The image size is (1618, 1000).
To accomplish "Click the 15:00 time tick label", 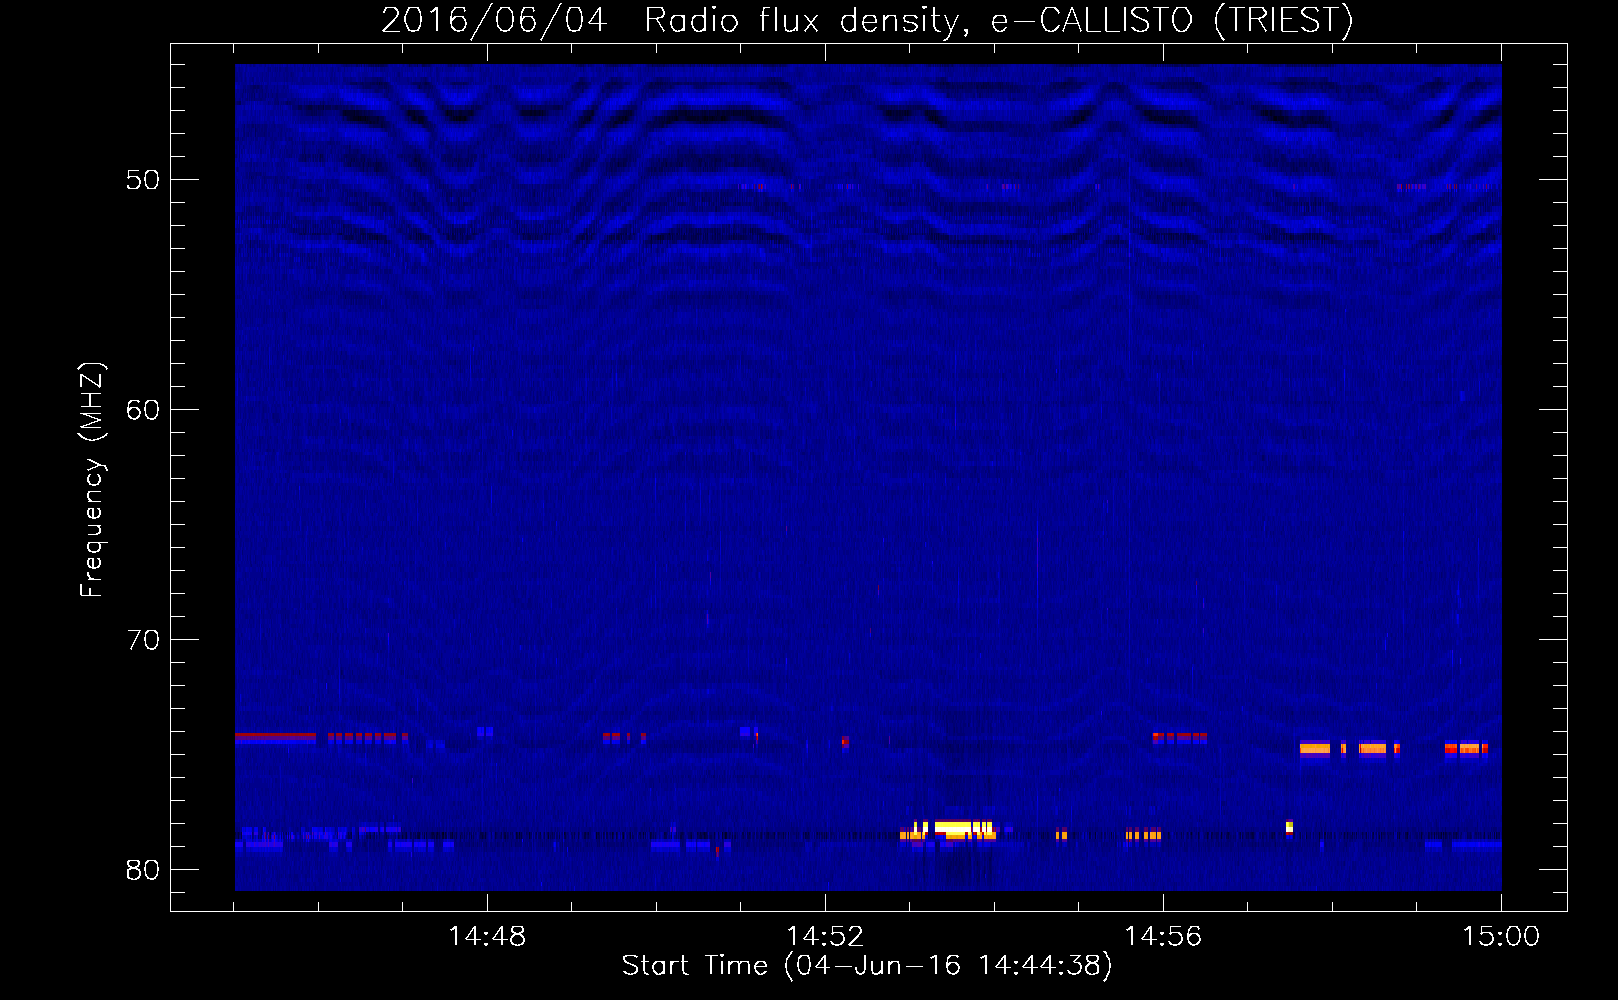I will coord(1501,937).
